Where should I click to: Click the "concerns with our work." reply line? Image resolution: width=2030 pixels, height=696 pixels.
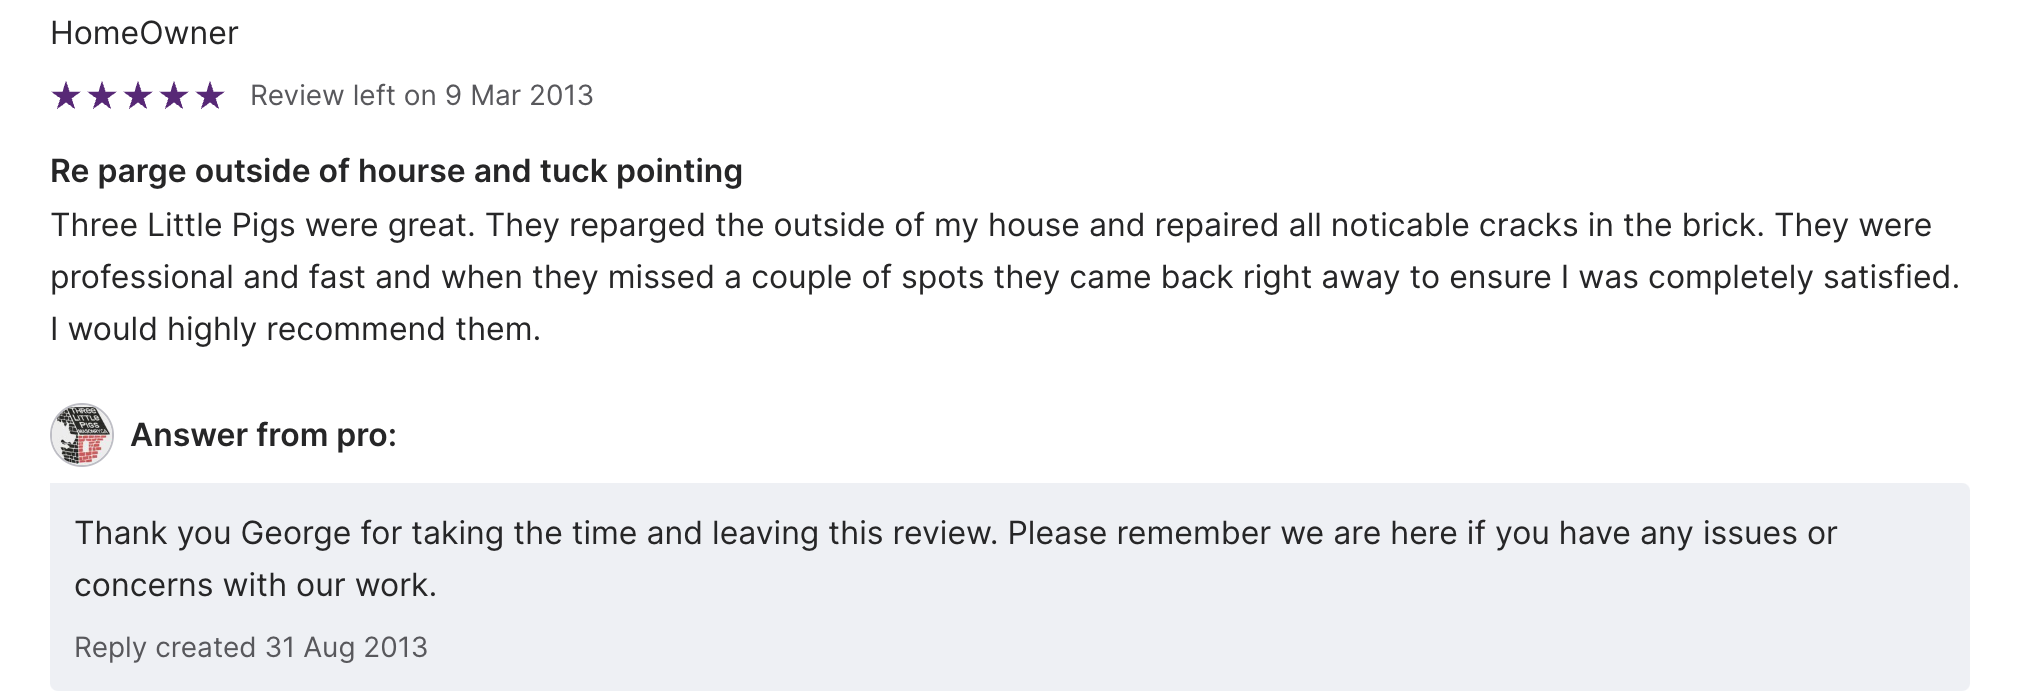[256, 585]
